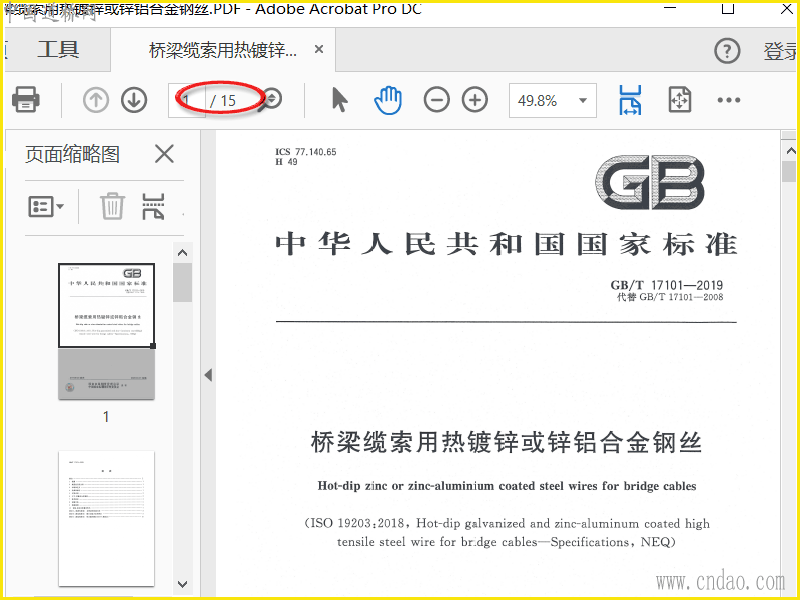Close the 页面缩略图 panel

(x=164, y=154)
